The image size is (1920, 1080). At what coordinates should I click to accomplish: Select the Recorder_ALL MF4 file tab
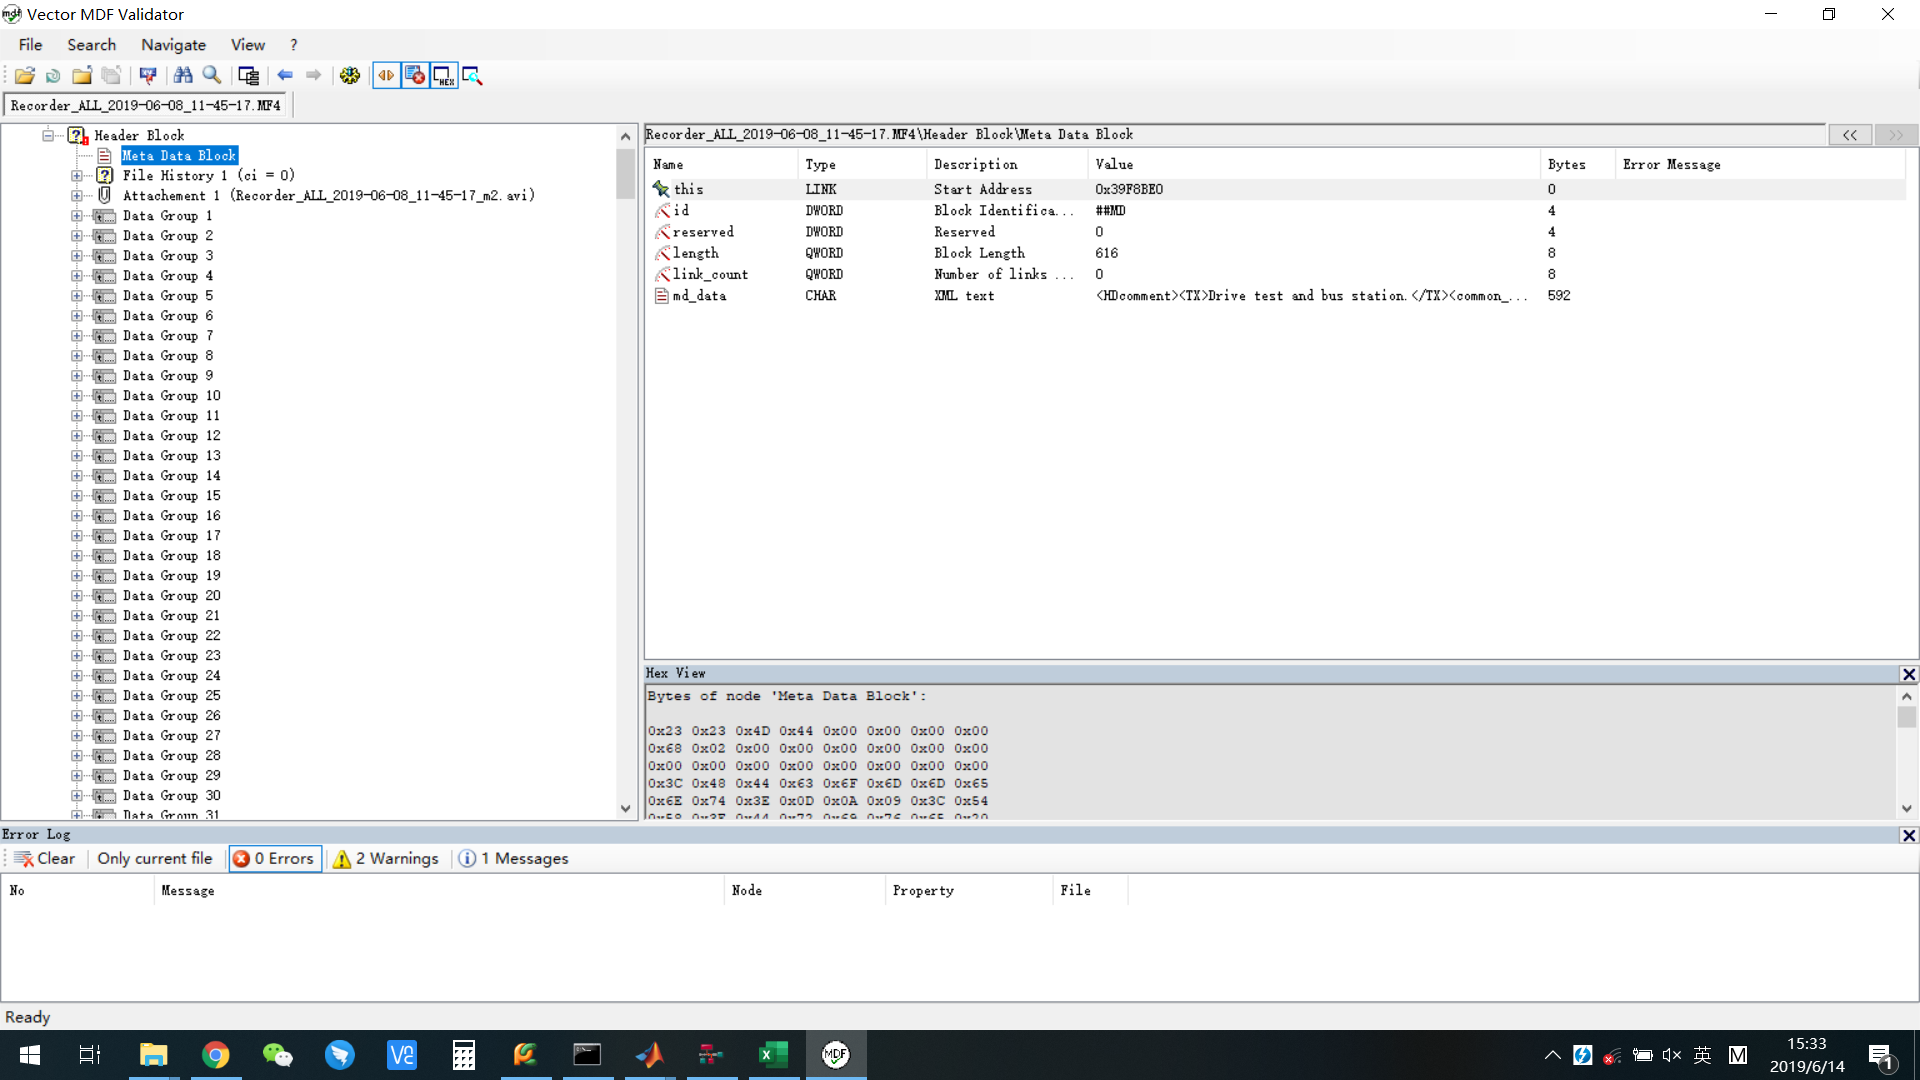pos(146,105)
